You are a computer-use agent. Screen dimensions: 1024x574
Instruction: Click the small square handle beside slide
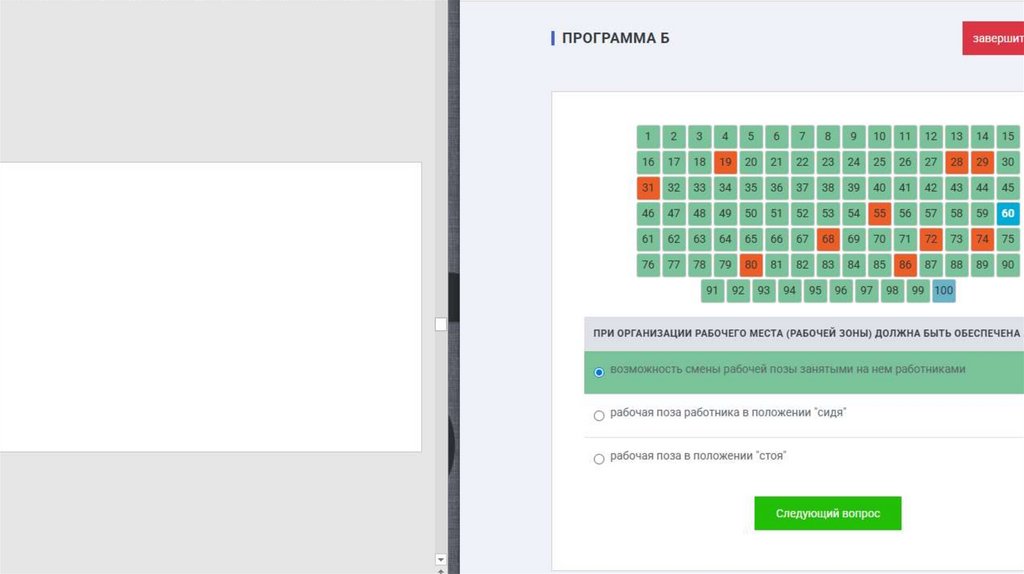441,324
